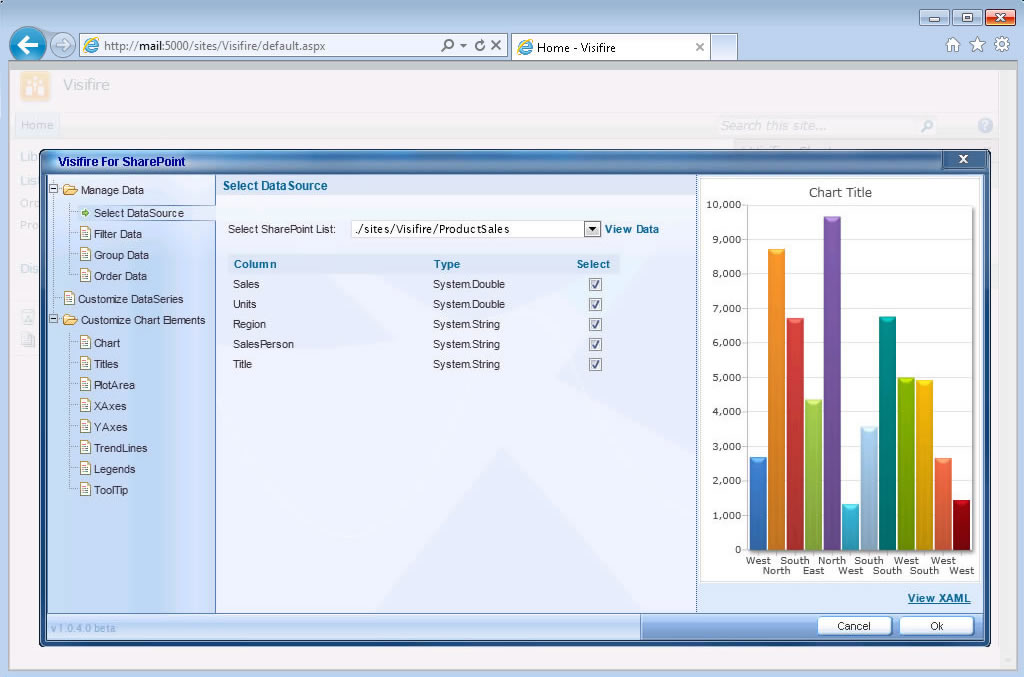
Task: Click the address bar URL field
Action: point(261,46)
